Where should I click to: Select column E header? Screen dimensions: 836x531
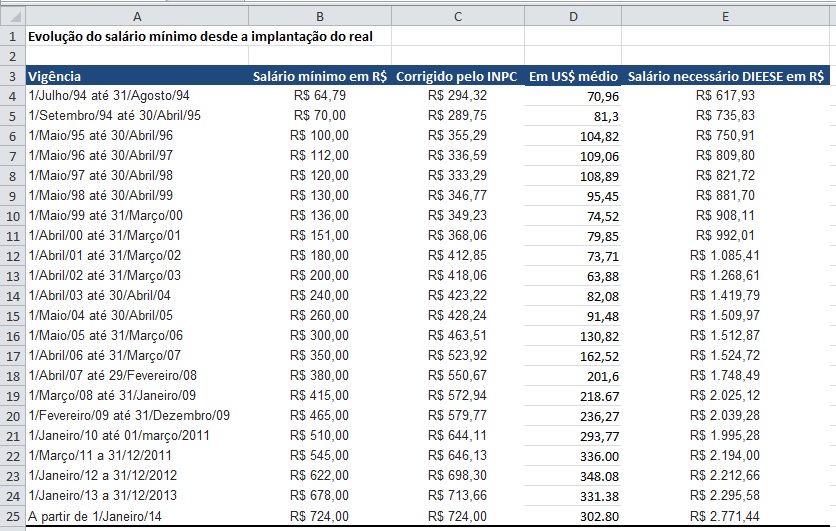tap(726, 17)
